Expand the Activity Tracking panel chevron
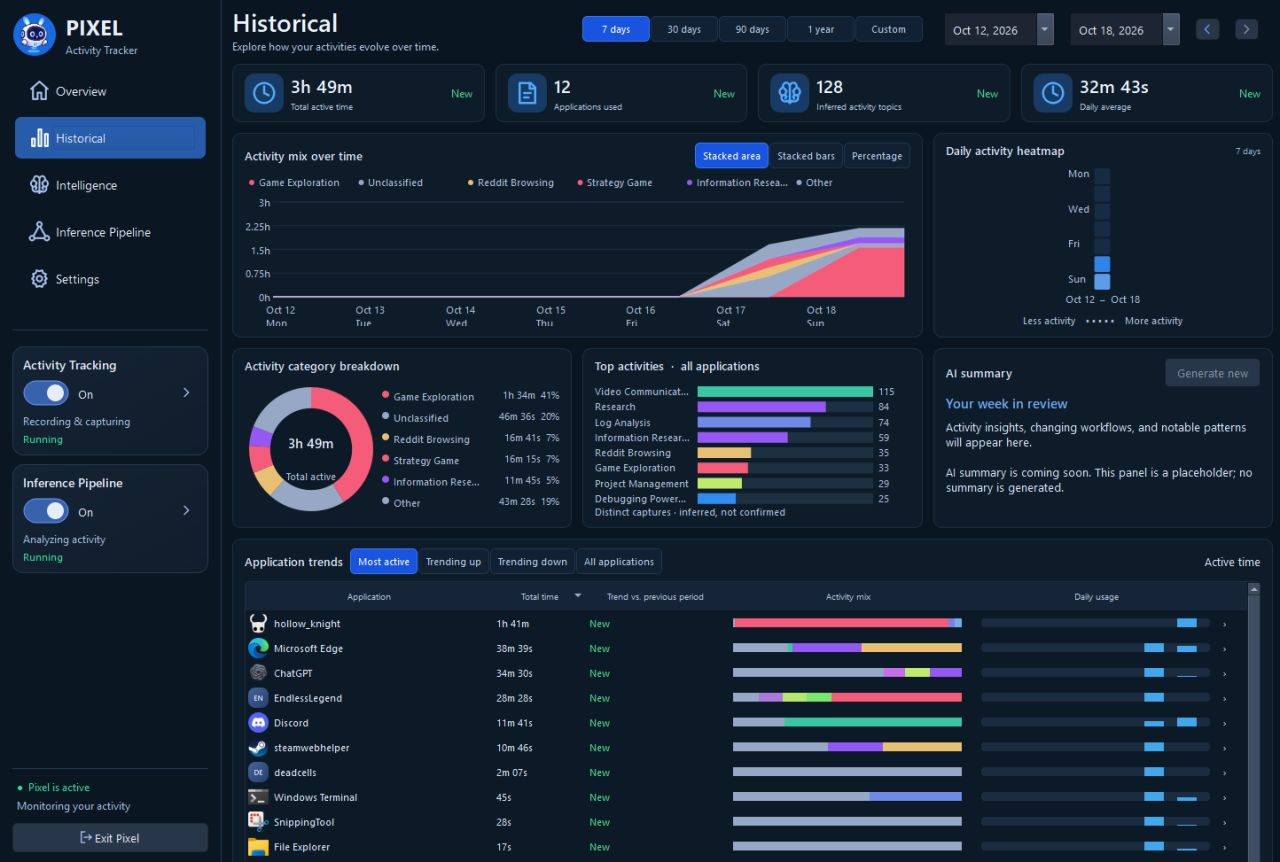The image size is (1280, 862). pyautogui.click(x=186, y=393)
